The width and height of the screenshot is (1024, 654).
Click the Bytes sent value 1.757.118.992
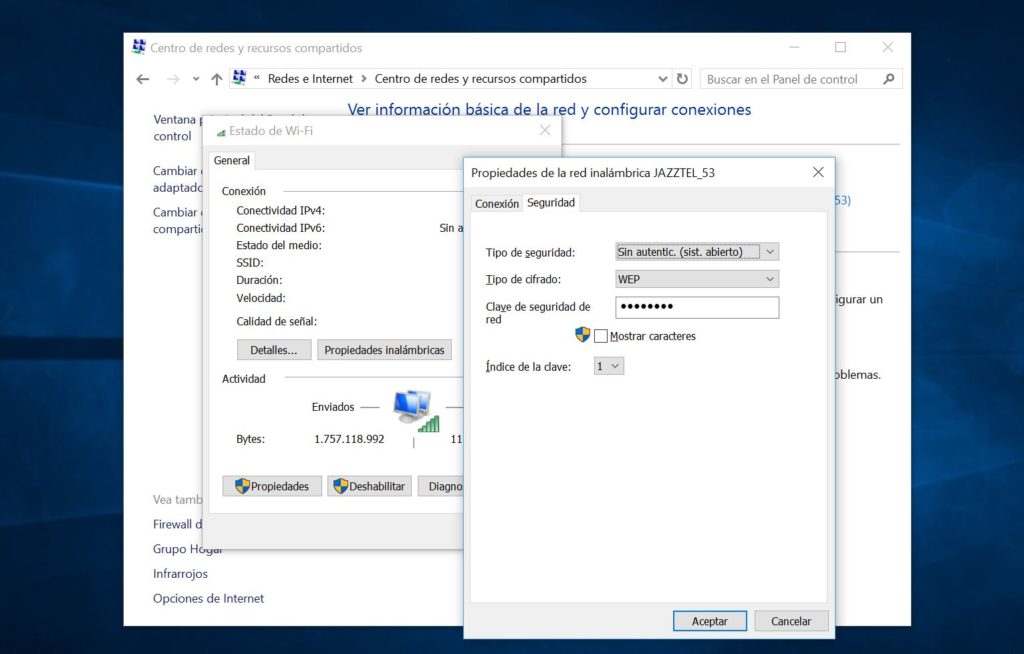tap(349, 439)
